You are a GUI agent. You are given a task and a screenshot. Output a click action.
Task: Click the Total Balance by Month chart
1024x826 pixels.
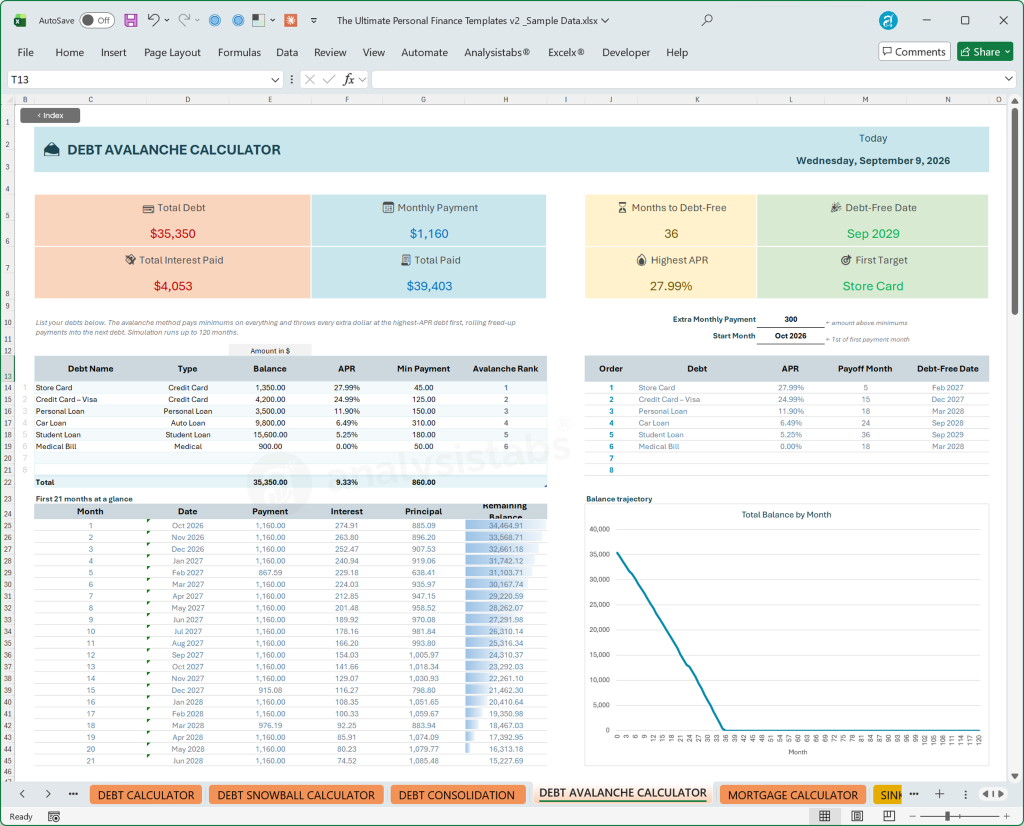click(x=786, y=633)
